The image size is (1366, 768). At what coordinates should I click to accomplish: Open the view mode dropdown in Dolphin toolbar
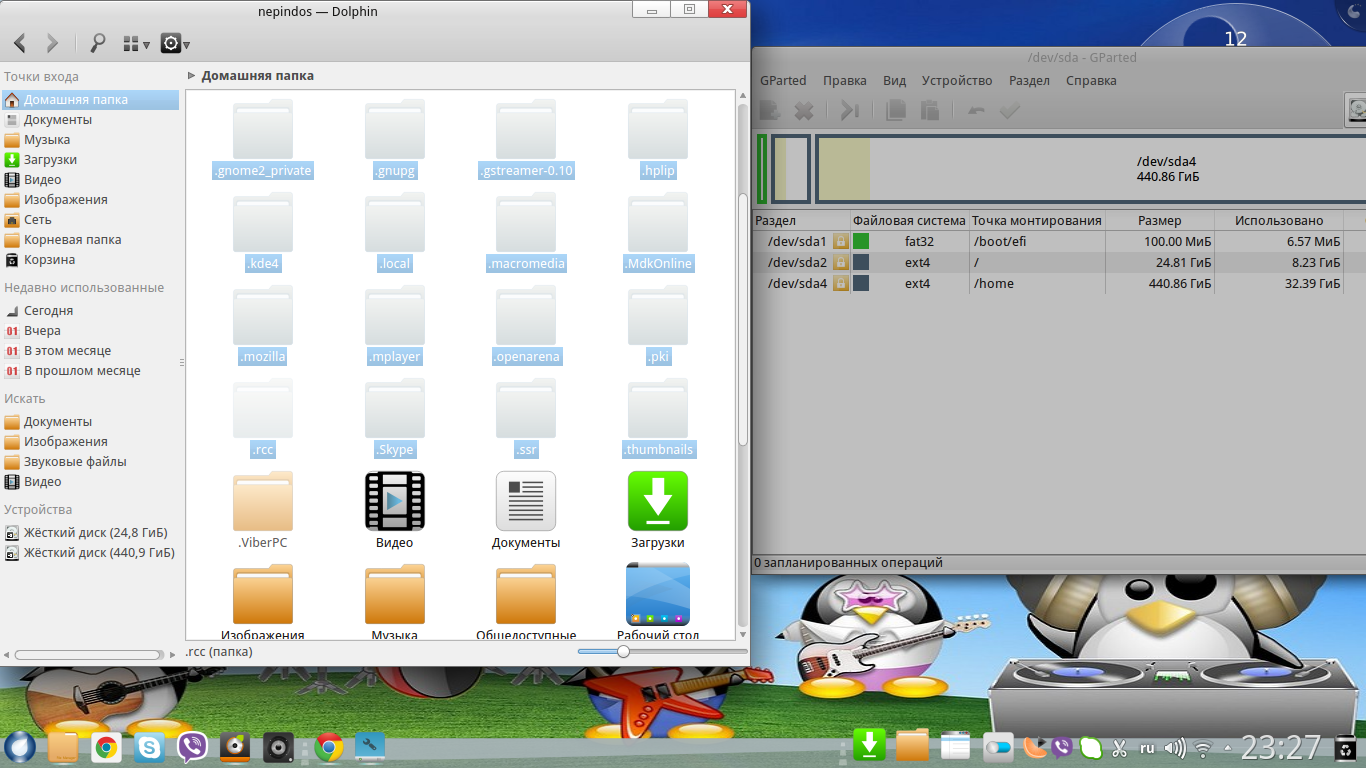[135, 43]
